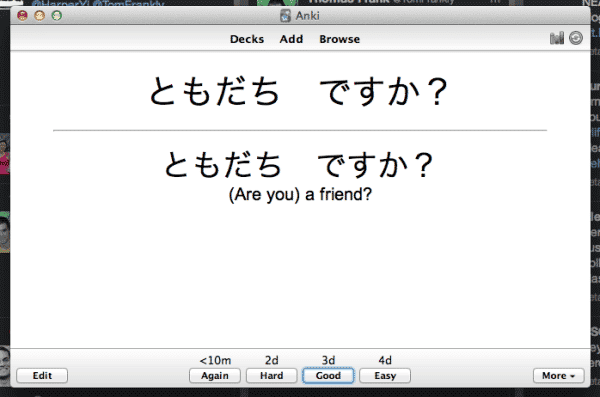Select the answer text '(Are you) a friend?'
Viewport: 600px width, 397px height.
coord(300,194)
